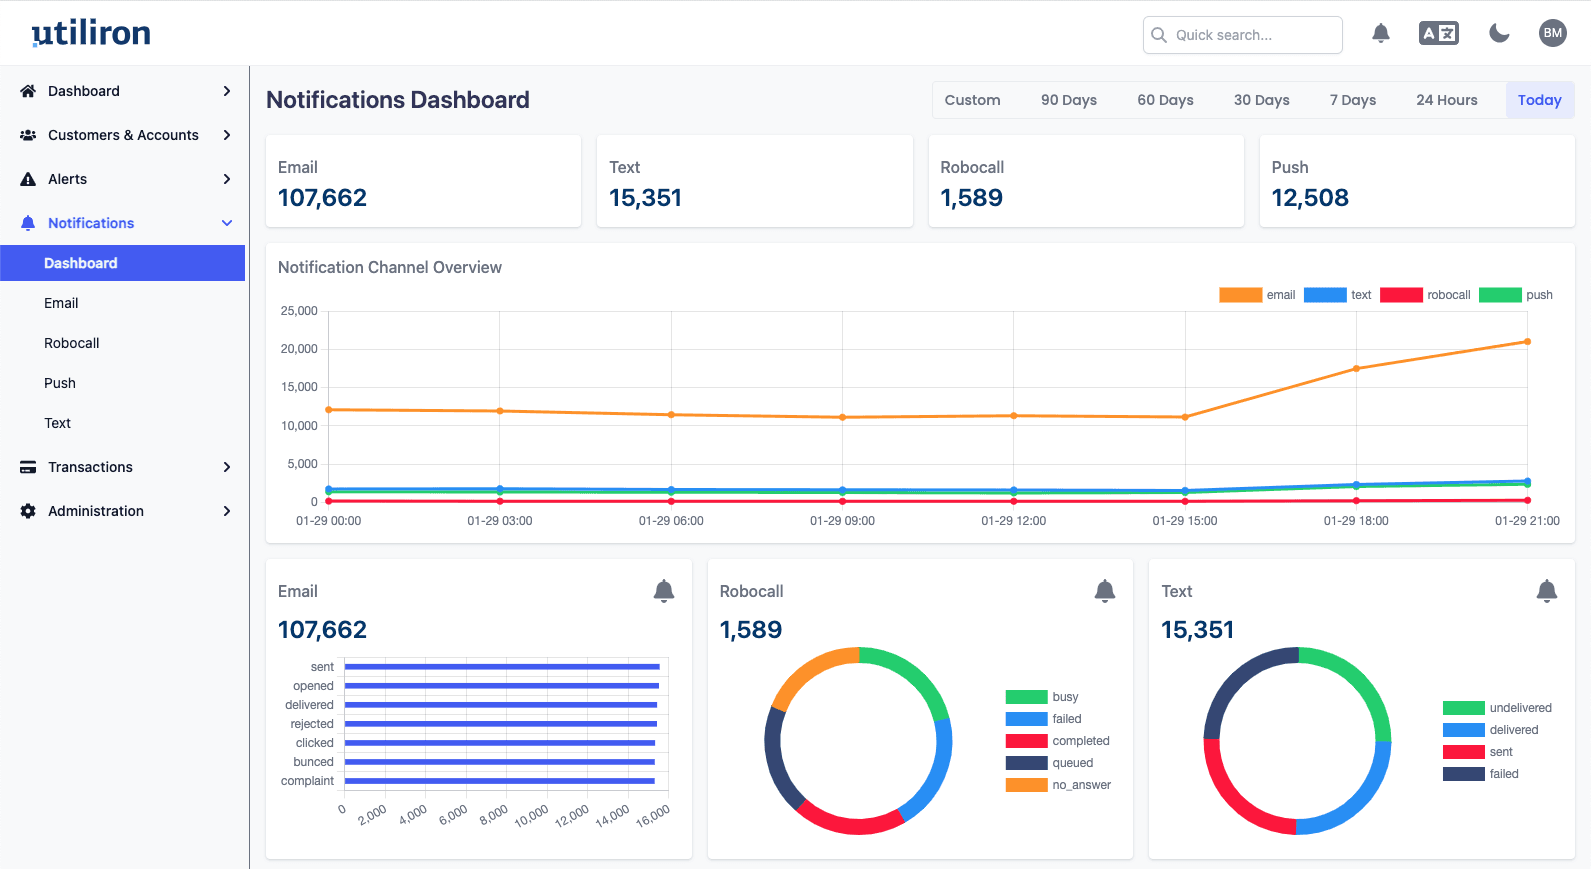Select the 7 Days range tab
The height and width of the screenshot is (869, 1591).
coord(1353,100)
